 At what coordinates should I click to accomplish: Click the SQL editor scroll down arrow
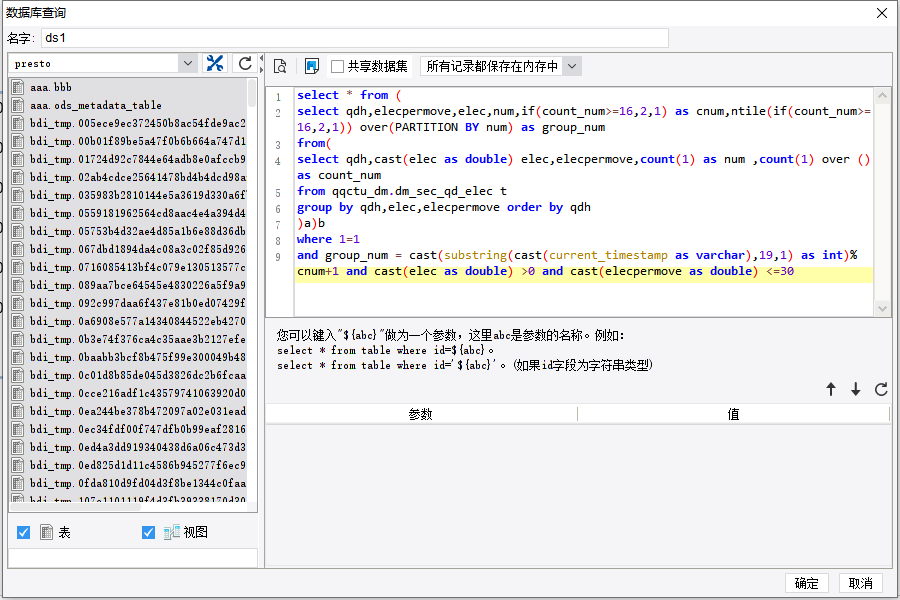point(882,308)
